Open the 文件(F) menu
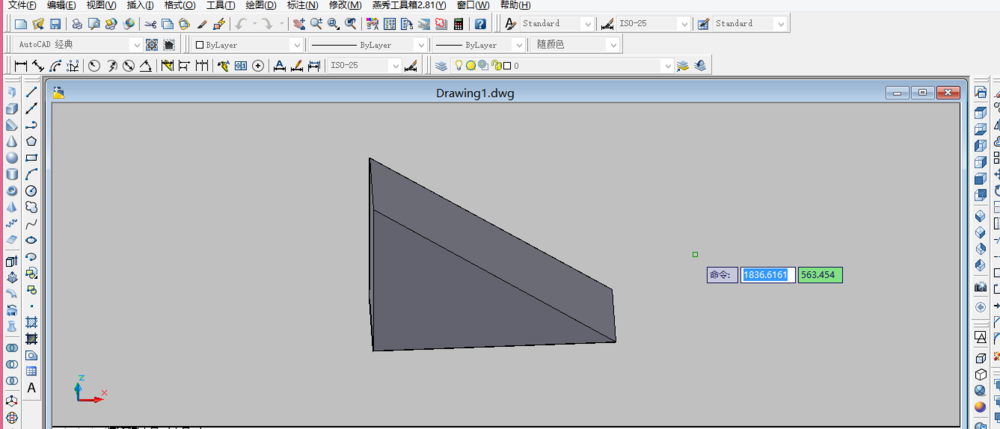The image size is (1000, 429). pyautogui.click(x=21, y=5)
